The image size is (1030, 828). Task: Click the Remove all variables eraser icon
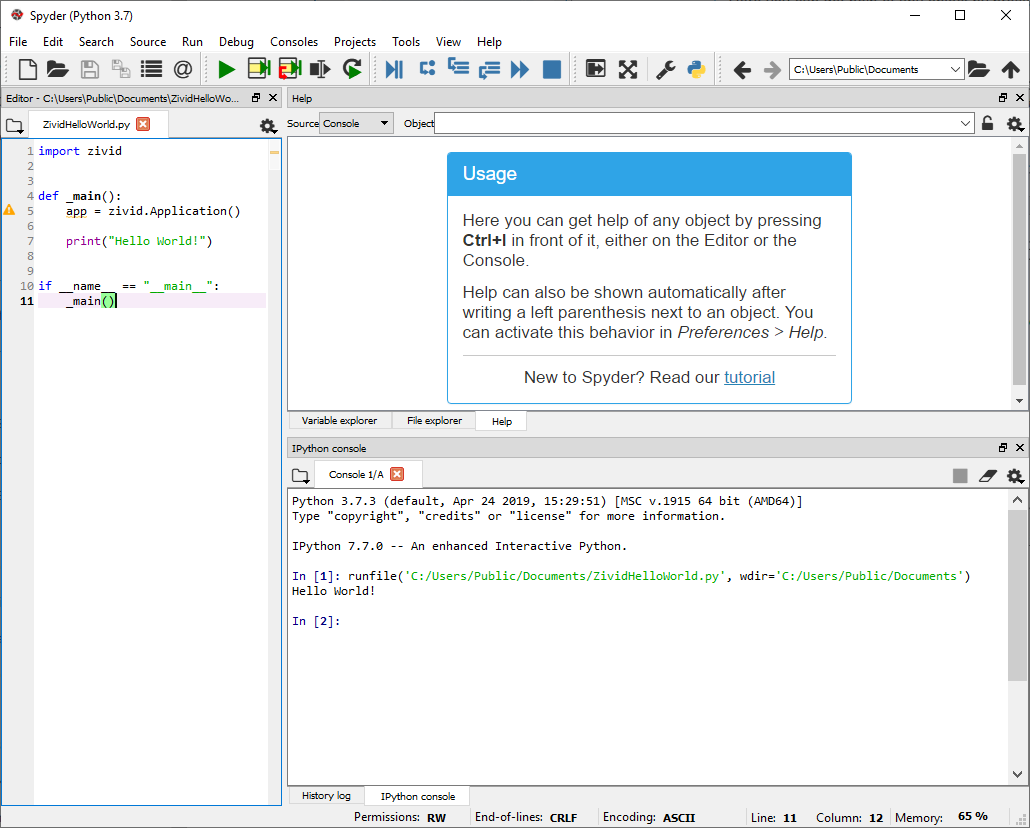point(988,475)
